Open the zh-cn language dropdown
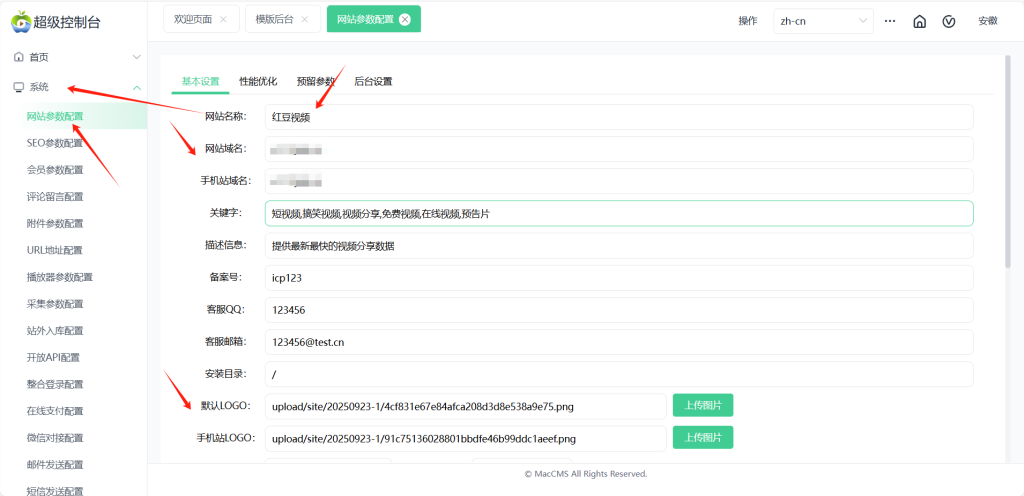 (824, 21)
